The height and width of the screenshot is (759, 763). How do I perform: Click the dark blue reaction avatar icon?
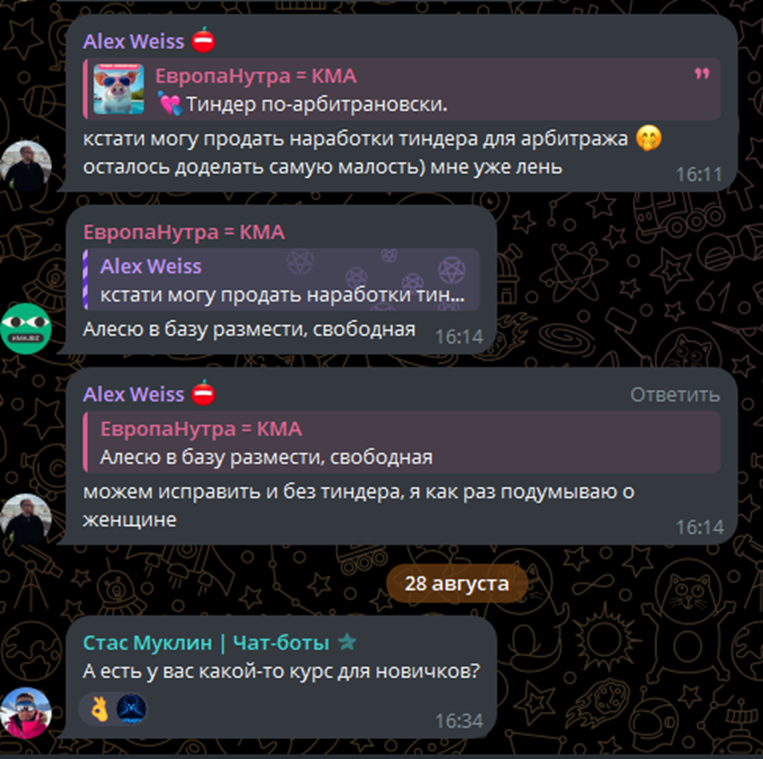click(x=131, y=708)
